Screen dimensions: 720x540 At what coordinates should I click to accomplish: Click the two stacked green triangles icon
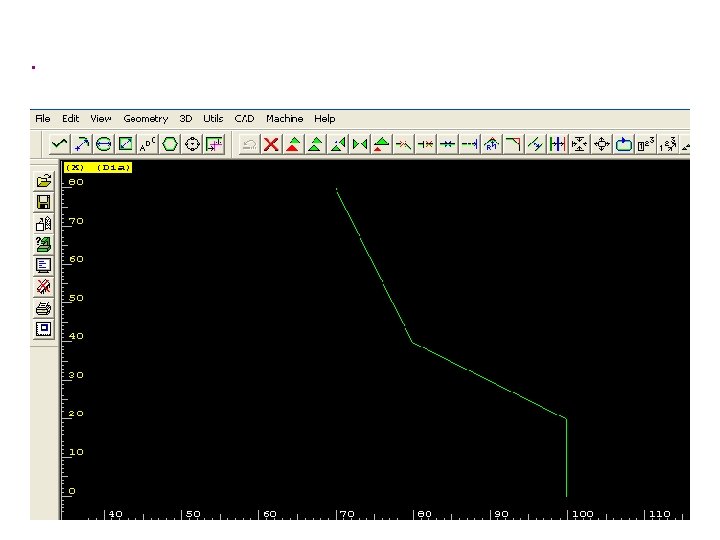click(x=315, y=145)
